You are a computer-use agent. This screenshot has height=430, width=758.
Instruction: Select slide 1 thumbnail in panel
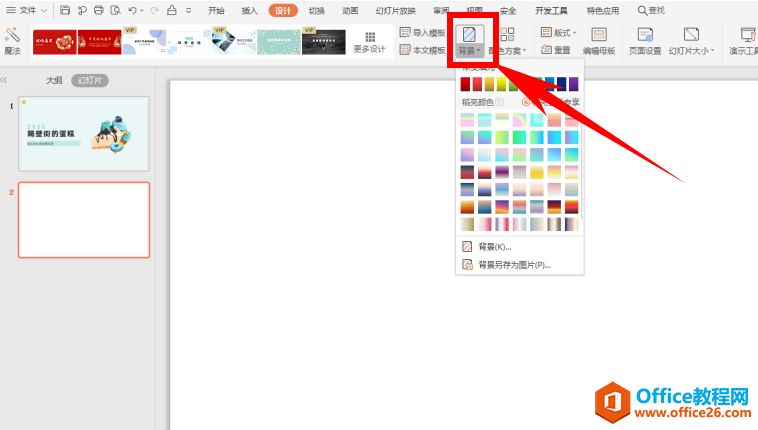(x=84, y=133)
